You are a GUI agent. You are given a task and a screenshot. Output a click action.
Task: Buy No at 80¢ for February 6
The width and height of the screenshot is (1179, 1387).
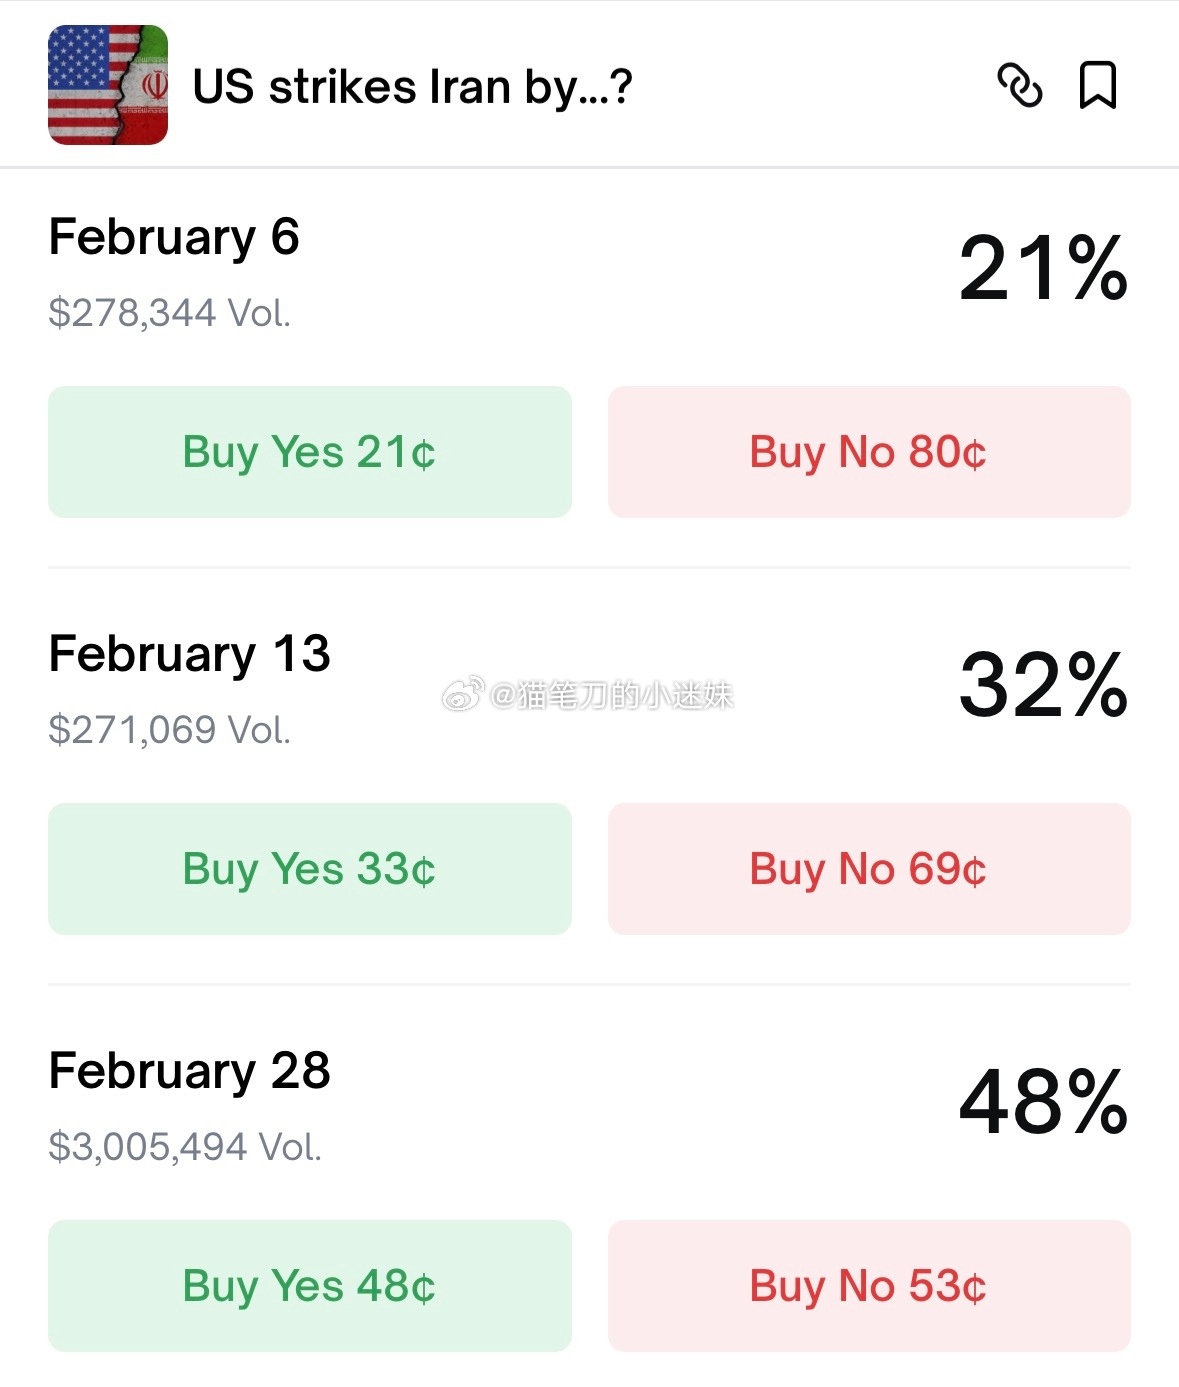(x=869, y=452)
